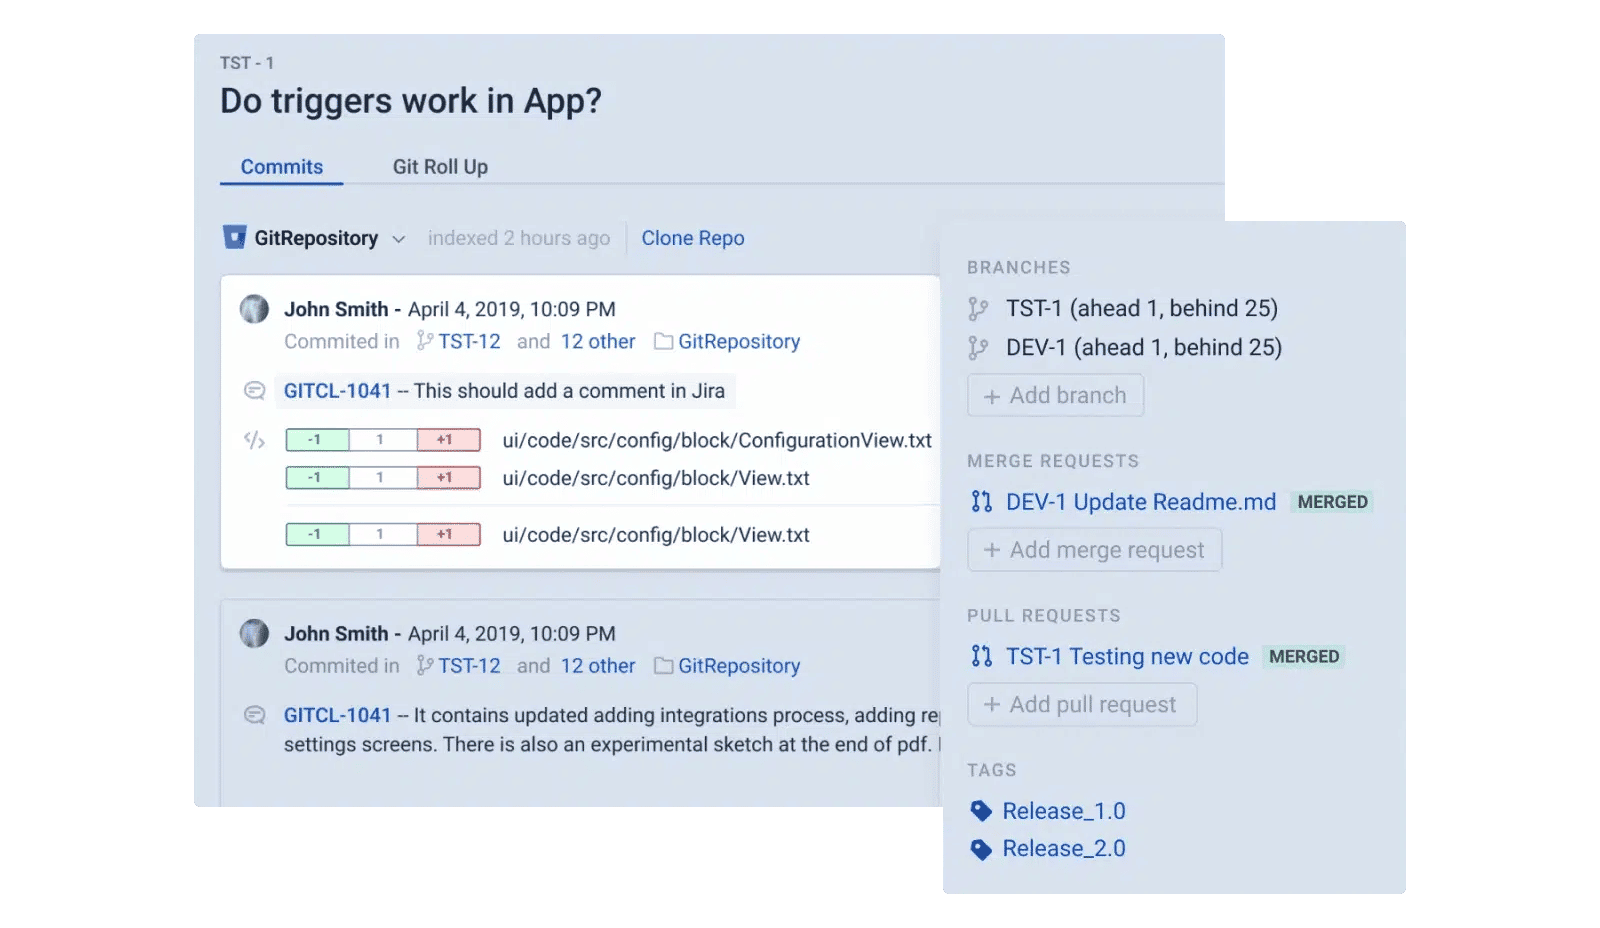
Task: Select the tag icon for Release_1.0
Action: 983,811
